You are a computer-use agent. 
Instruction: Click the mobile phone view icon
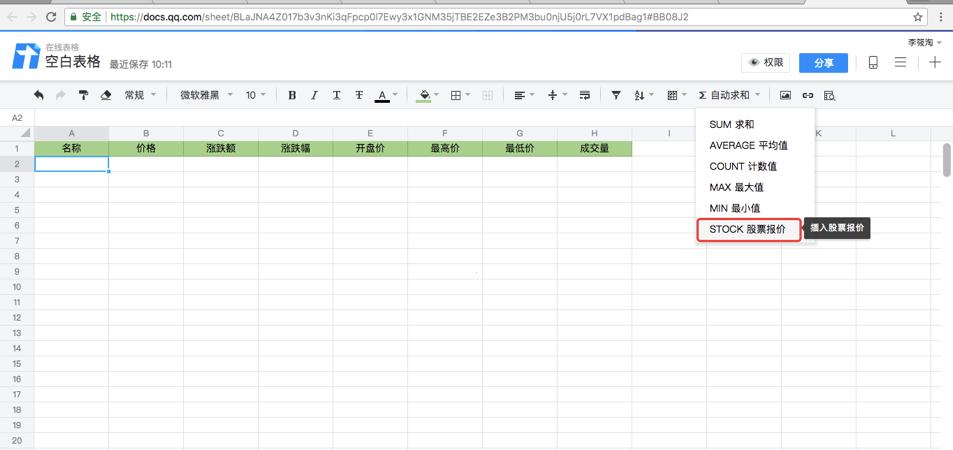873,63
